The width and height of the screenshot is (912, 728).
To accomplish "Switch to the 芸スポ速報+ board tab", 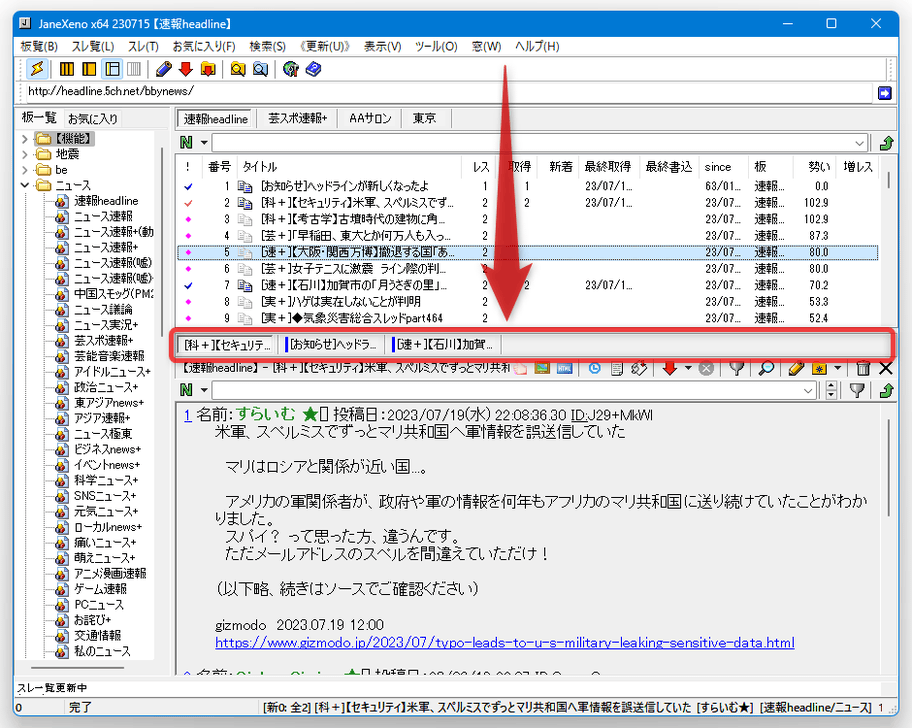I will coord(297,119).
